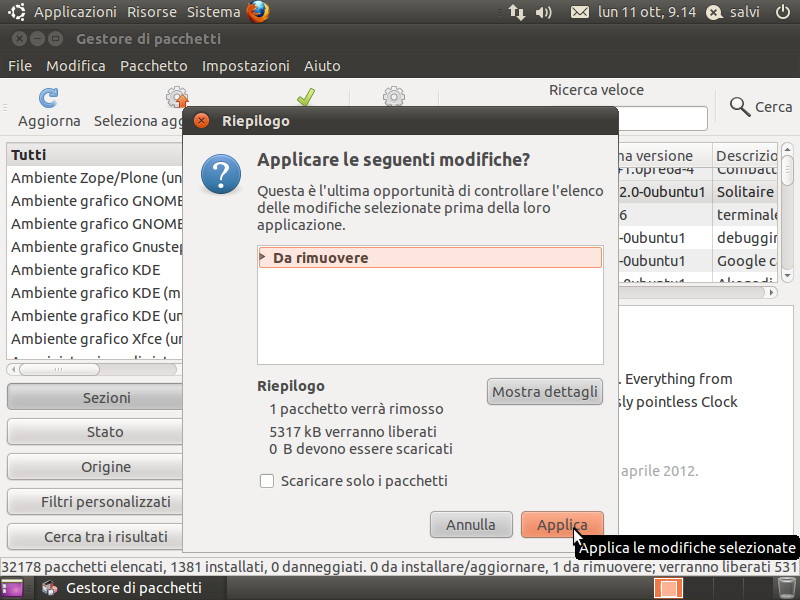This screenshot has height=600, width=800.
Task: Open the File menu
Action: (20, 66)
